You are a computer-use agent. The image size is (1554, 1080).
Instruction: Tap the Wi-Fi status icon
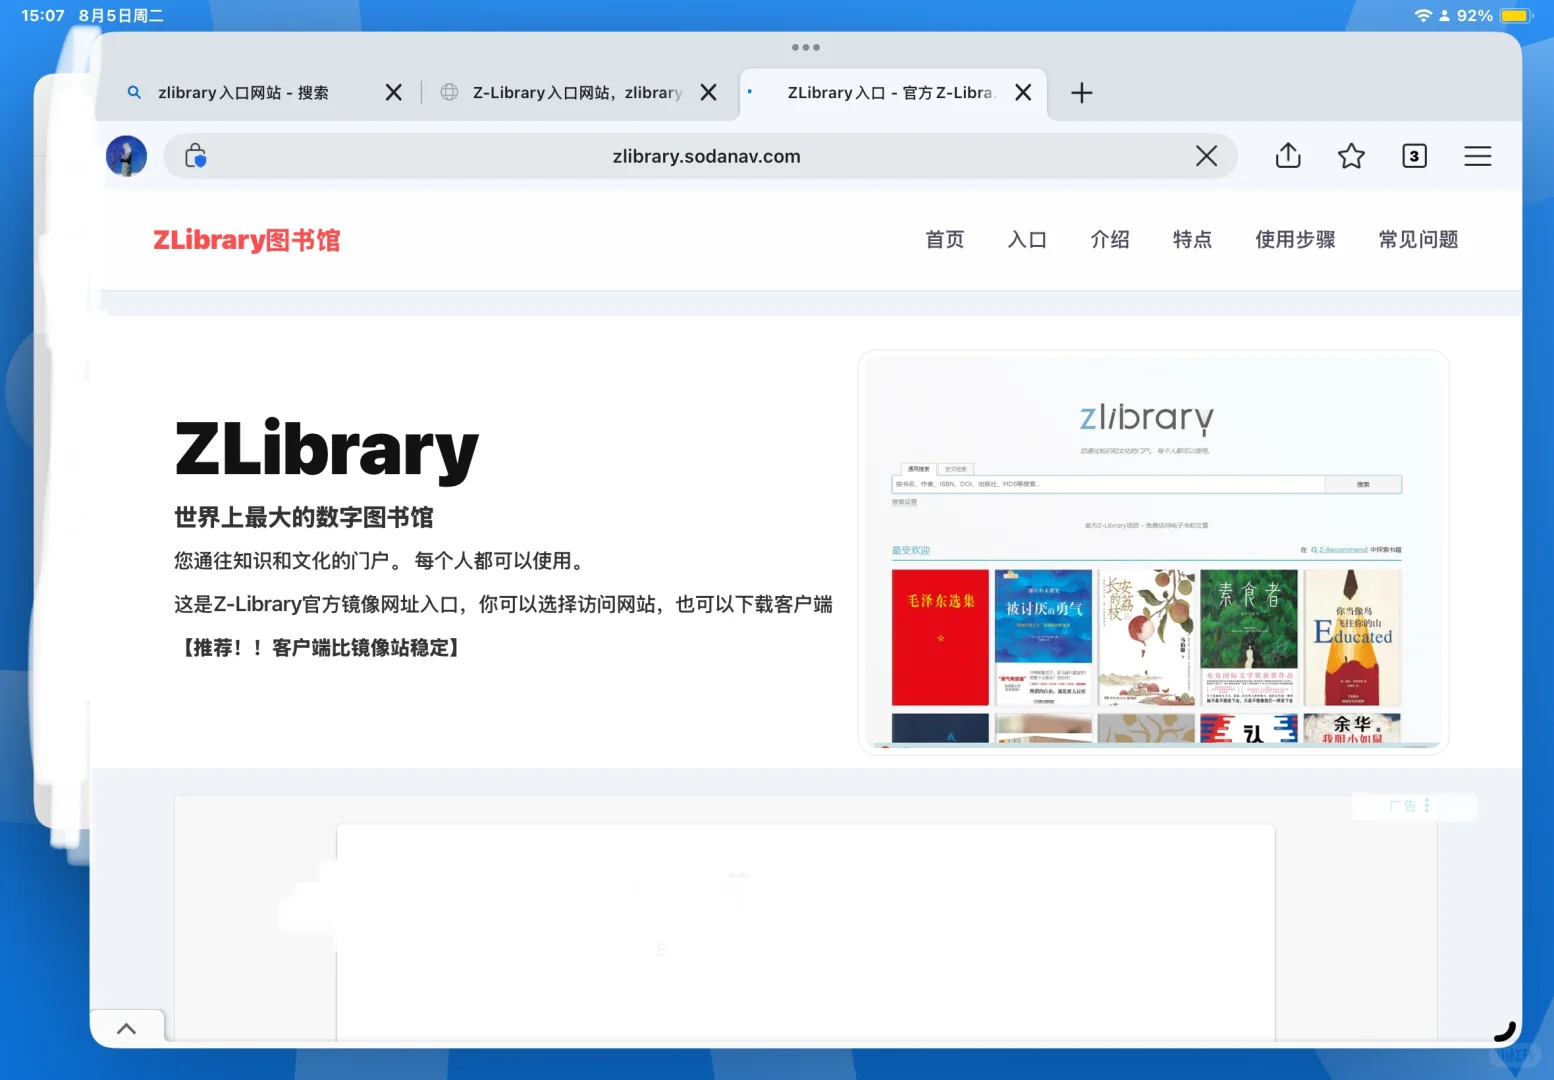[1423, 16]
